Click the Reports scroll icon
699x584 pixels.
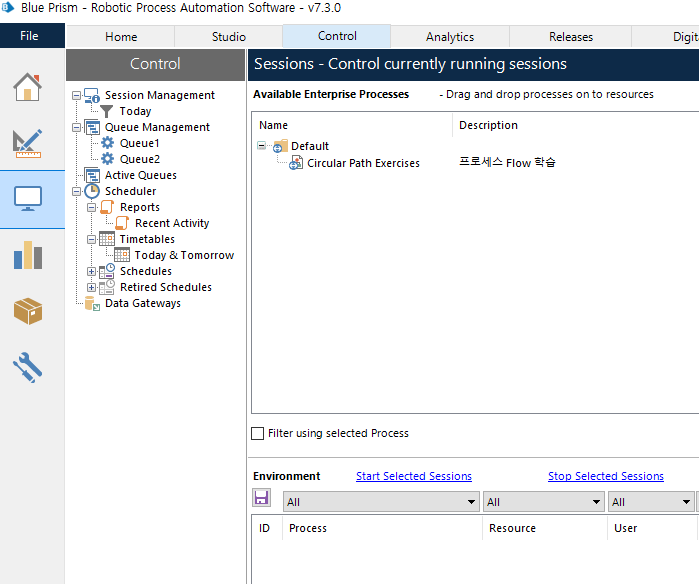107,207
